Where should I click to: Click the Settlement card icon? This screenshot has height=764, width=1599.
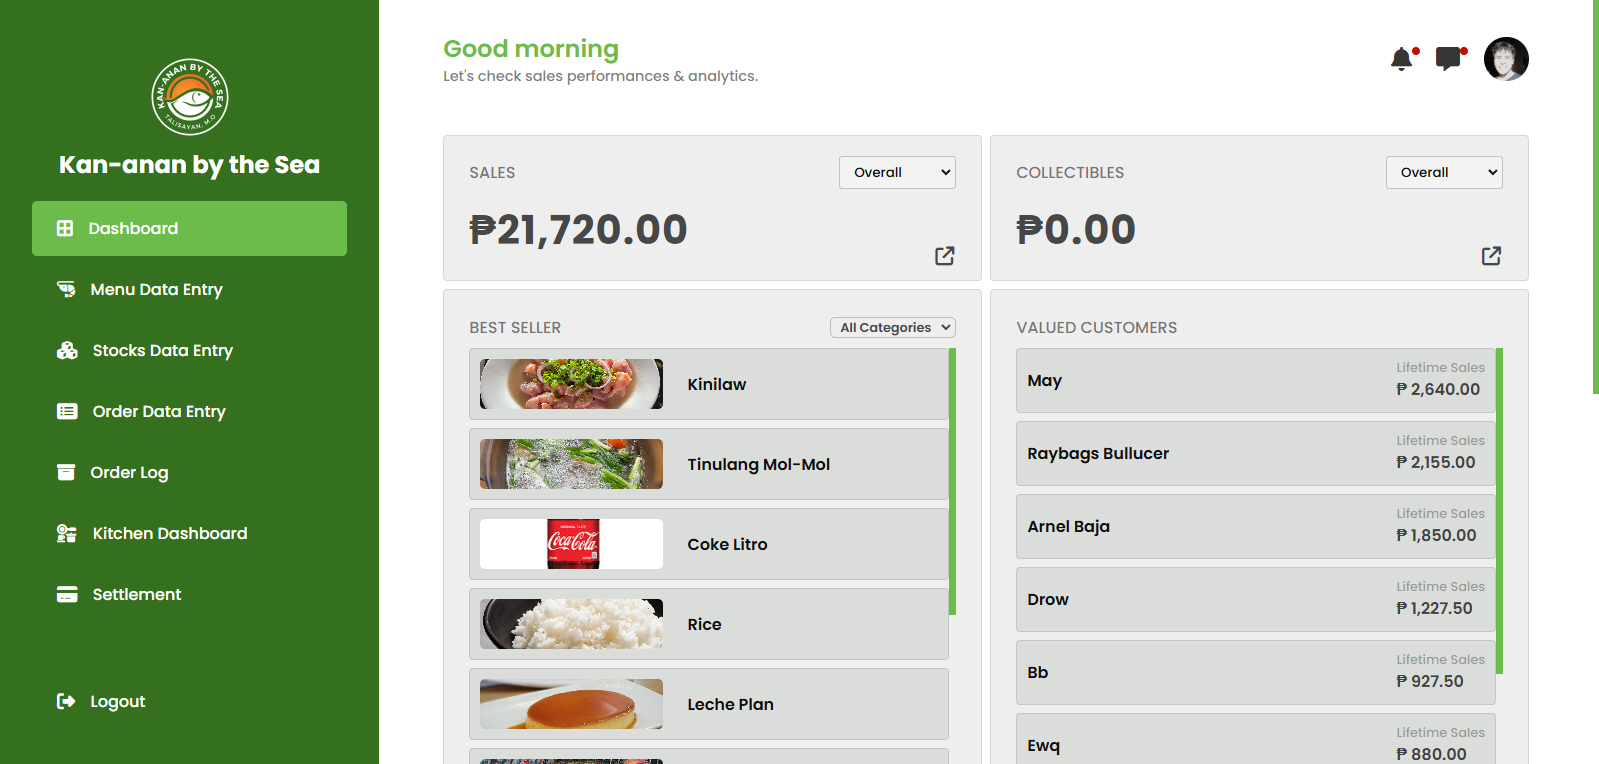[67, 594]
